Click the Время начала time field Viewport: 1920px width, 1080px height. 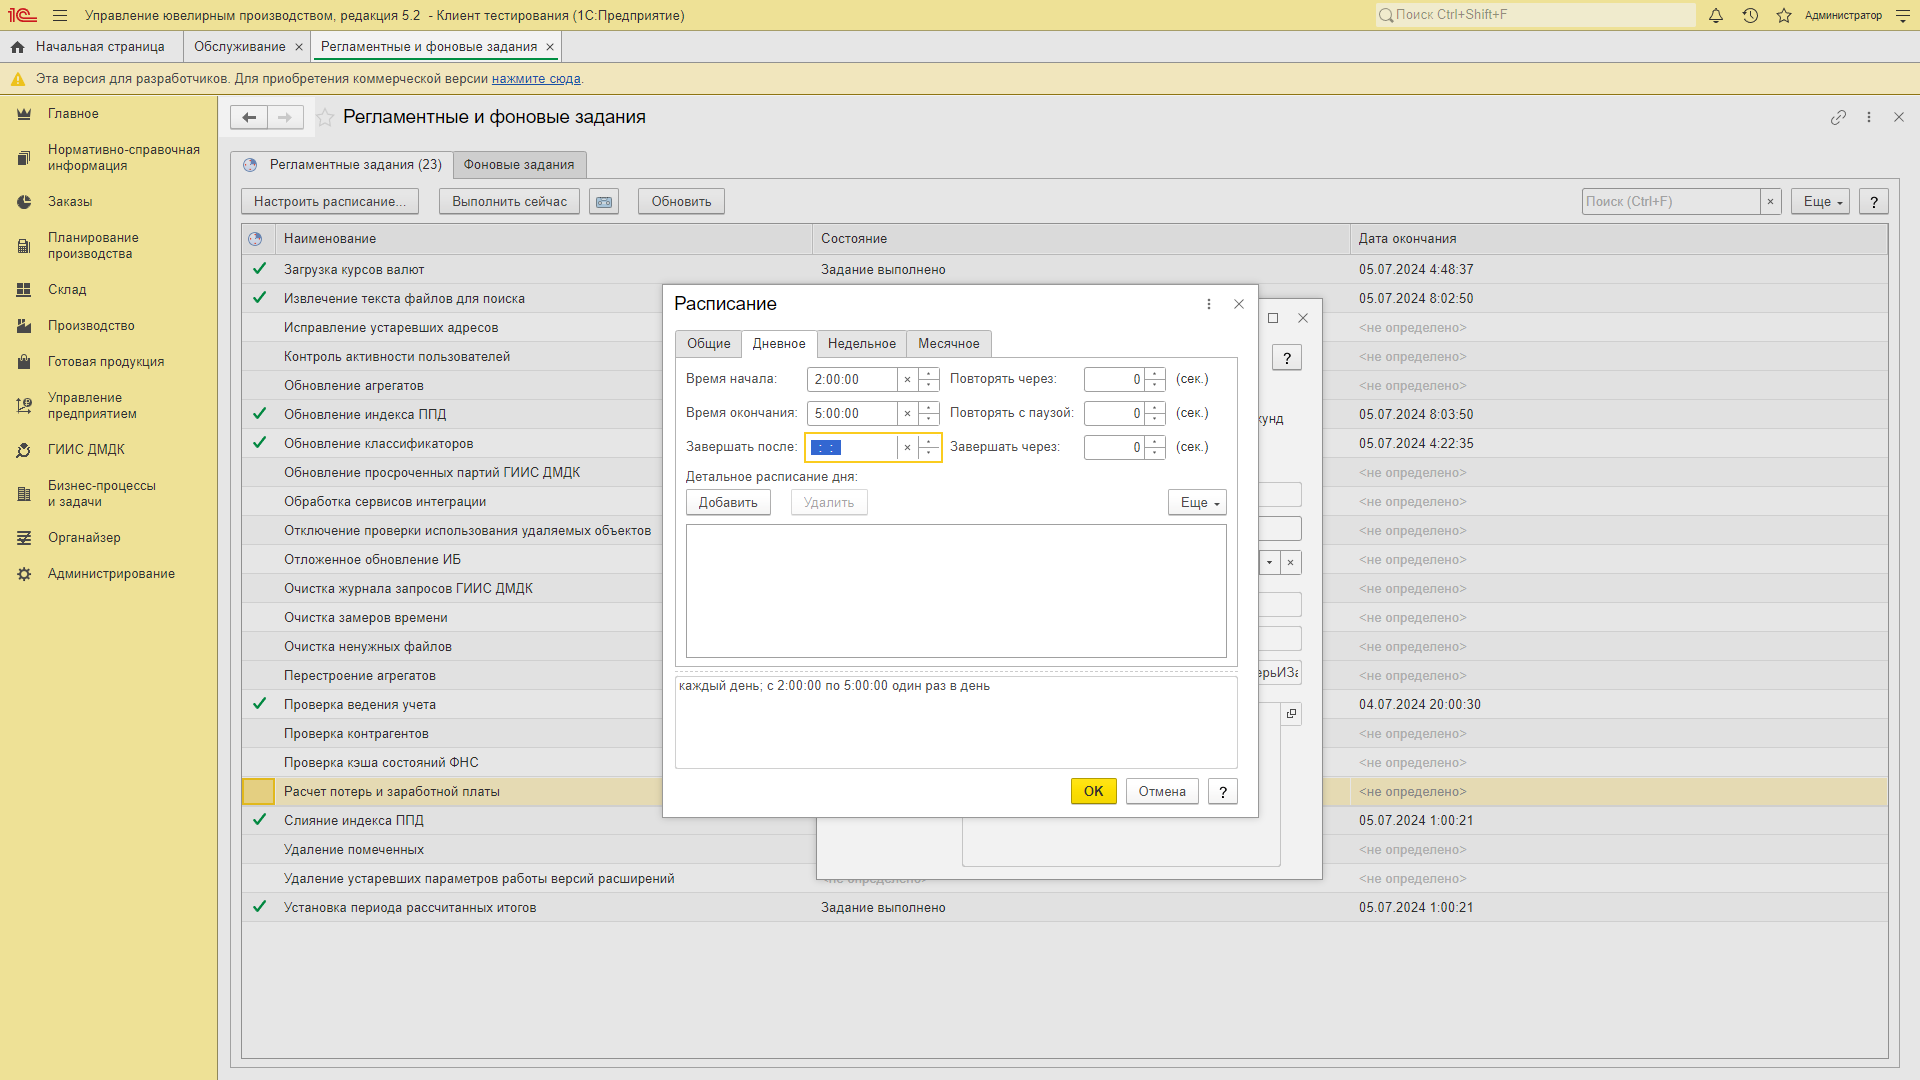click(852, 380)
